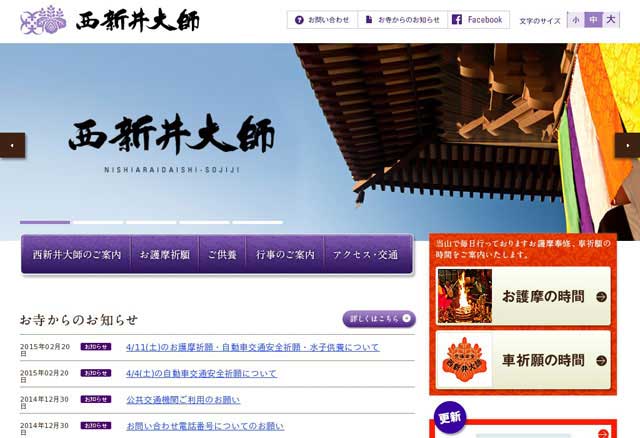The image size is (640, 438).
Task: Open news about 4/11(土) お護摩祈願
Action: [253, 347]
